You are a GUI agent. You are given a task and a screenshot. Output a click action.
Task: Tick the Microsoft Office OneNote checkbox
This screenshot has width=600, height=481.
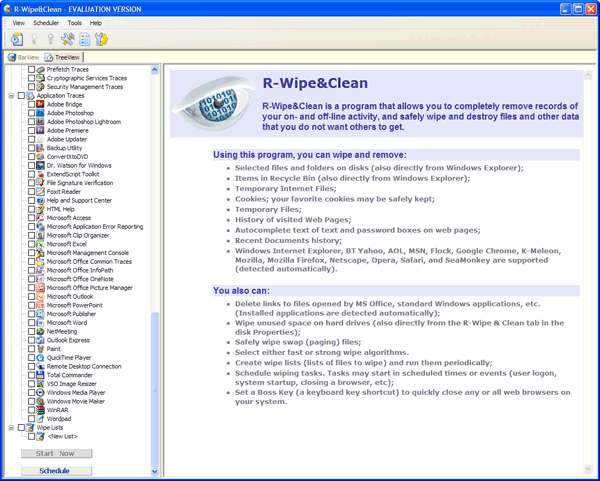[x=31, y=279]
